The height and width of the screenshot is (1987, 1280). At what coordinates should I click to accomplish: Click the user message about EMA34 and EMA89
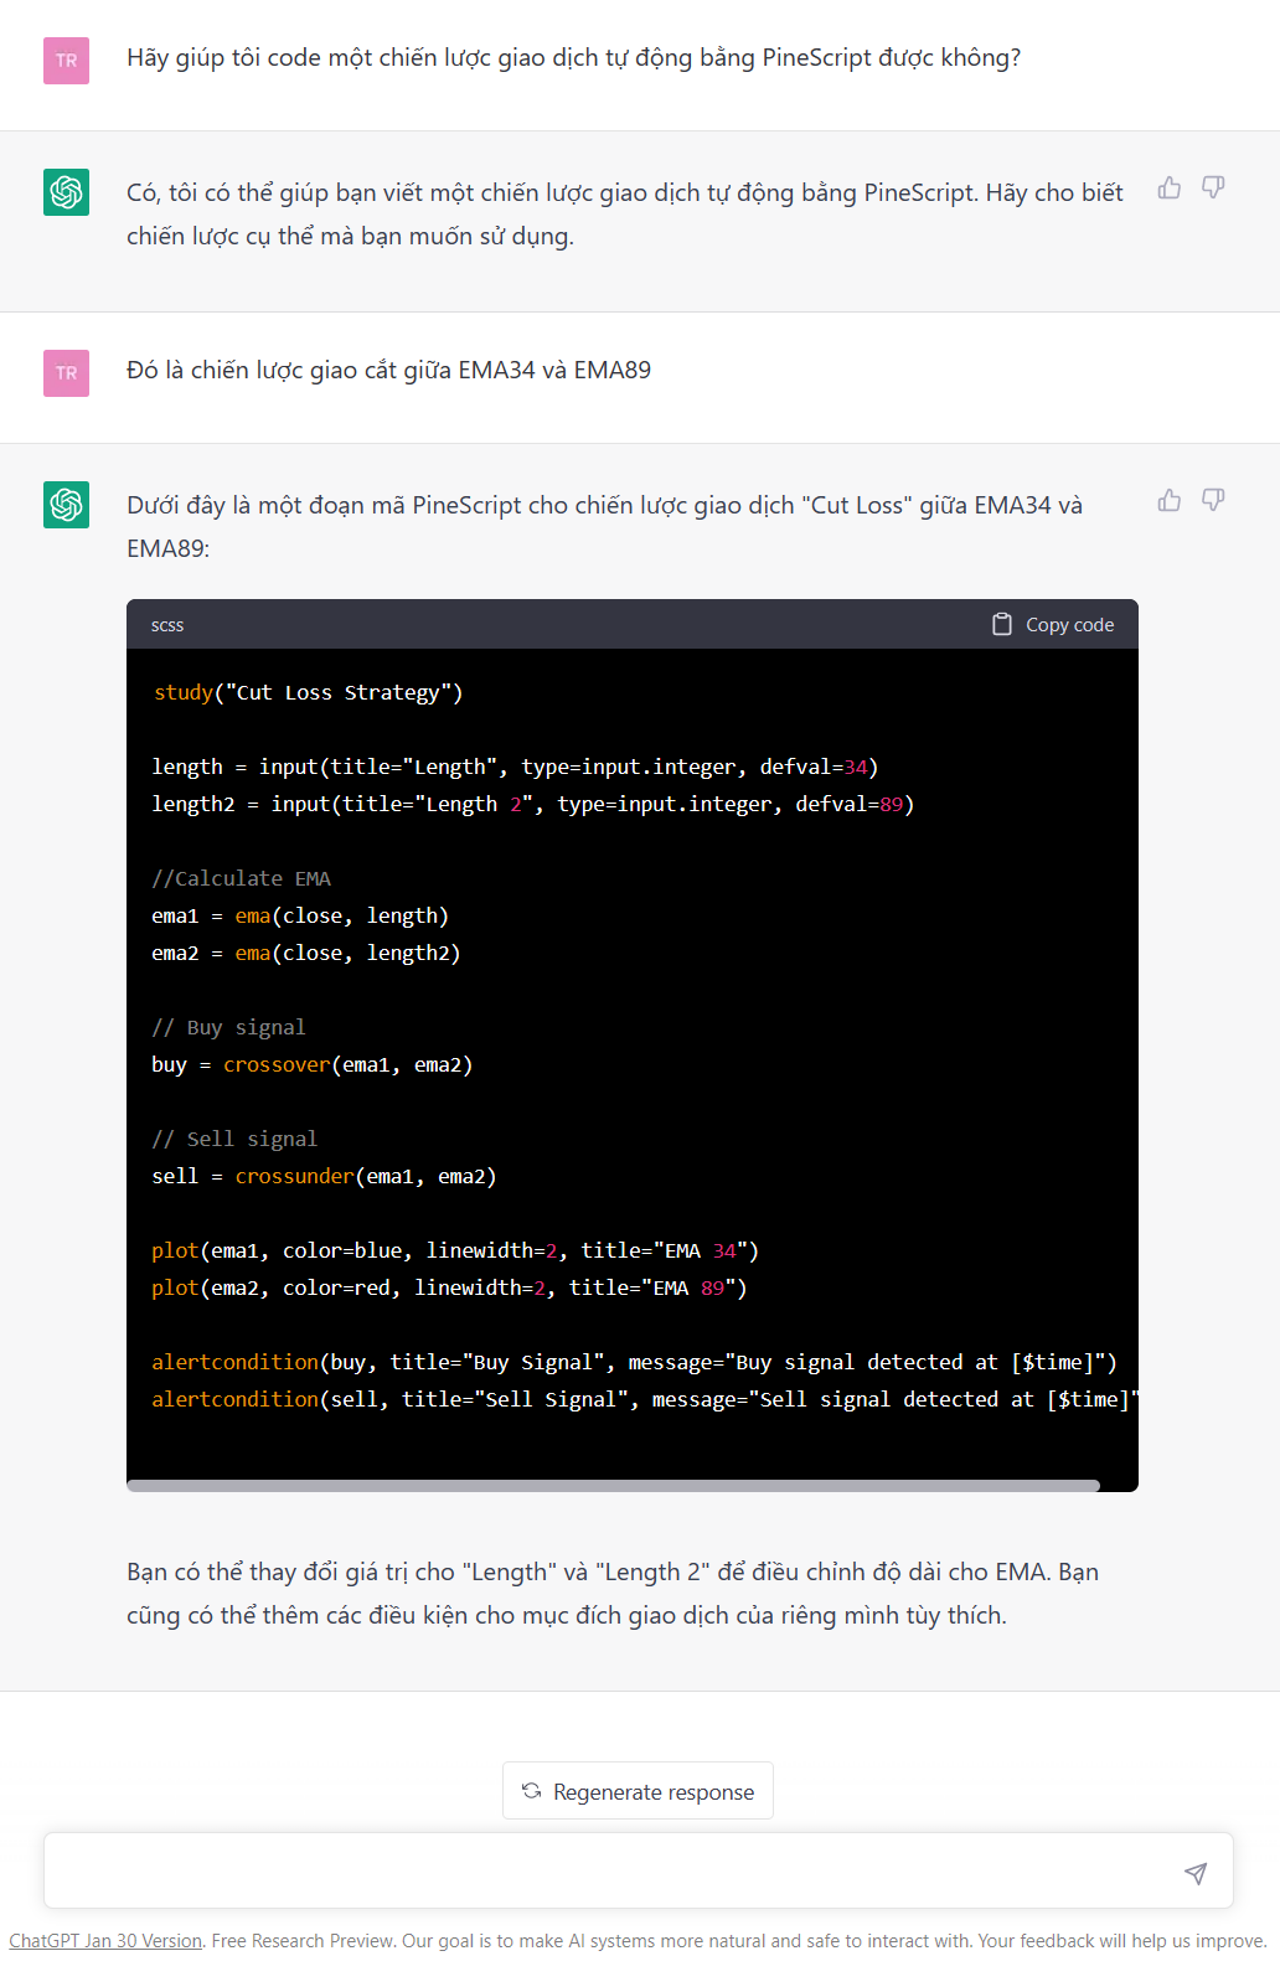[x=388, y=371]
